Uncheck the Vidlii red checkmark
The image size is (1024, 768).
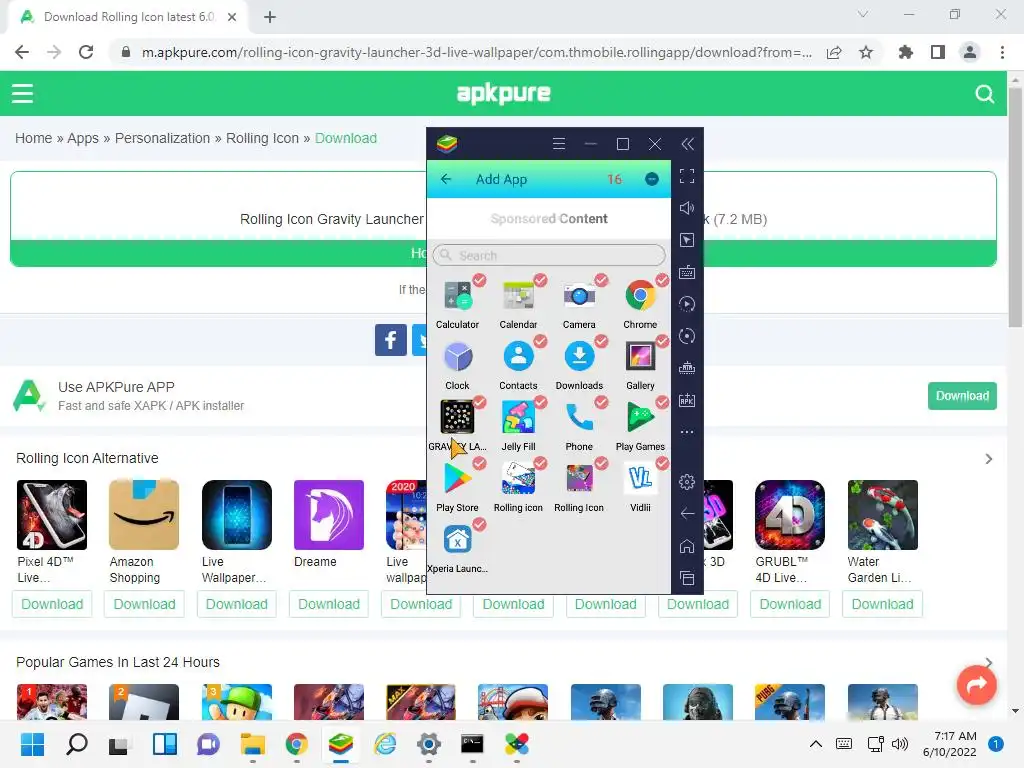(662, 463)
